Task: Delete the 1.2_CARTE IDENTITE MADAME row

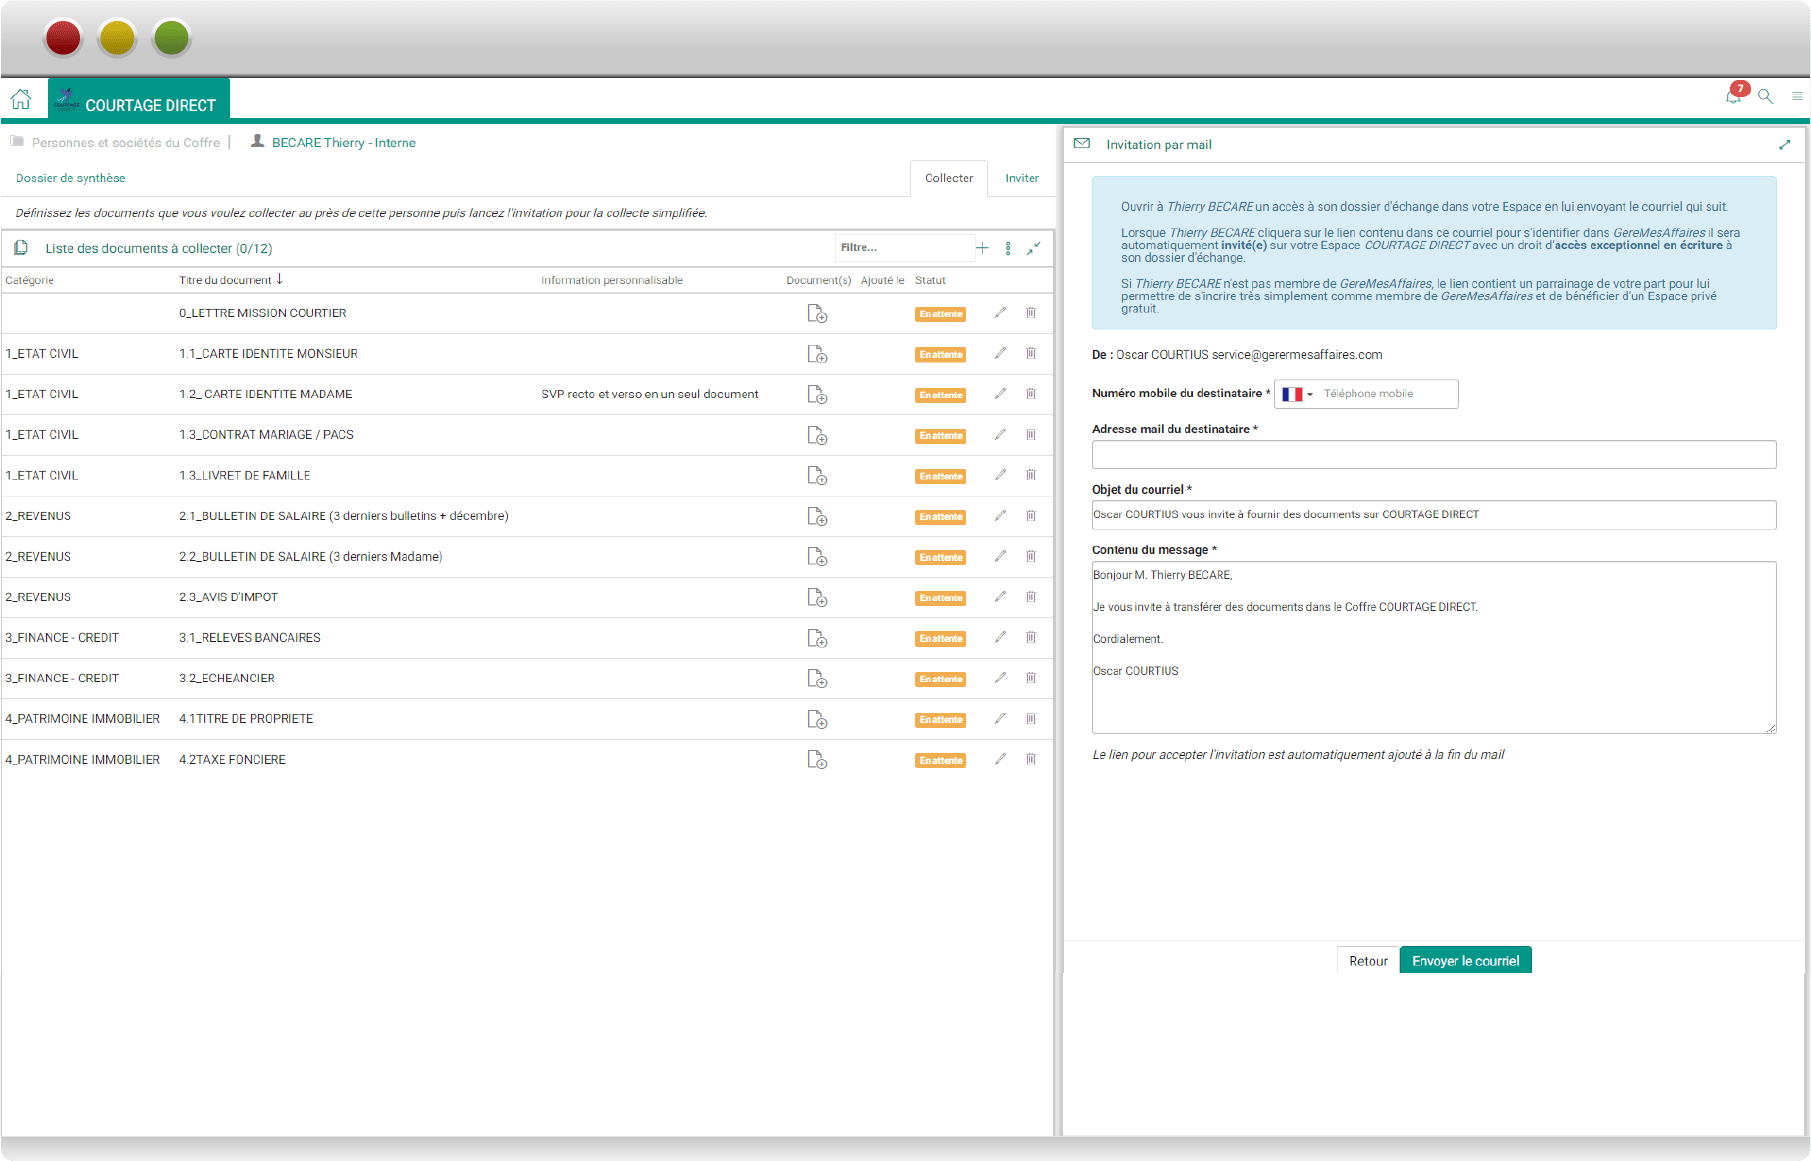Action: pyautogui.click(x=1031, y=394)
